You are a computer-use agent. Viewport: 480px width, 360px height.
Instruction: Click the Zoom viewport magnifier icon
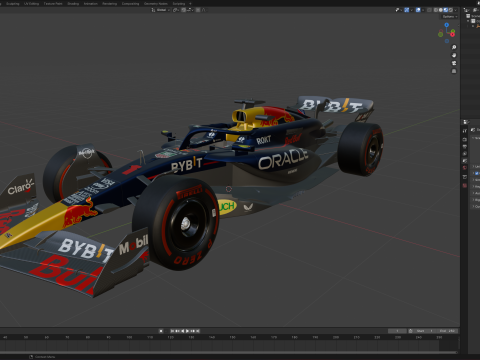454,47
